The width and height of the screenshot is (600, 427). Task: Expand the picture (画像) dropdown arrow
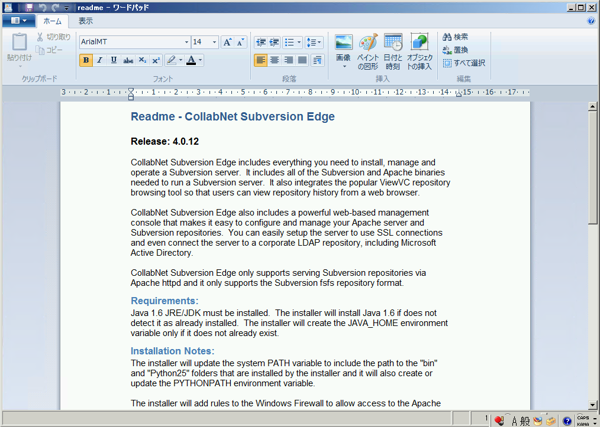344,67
